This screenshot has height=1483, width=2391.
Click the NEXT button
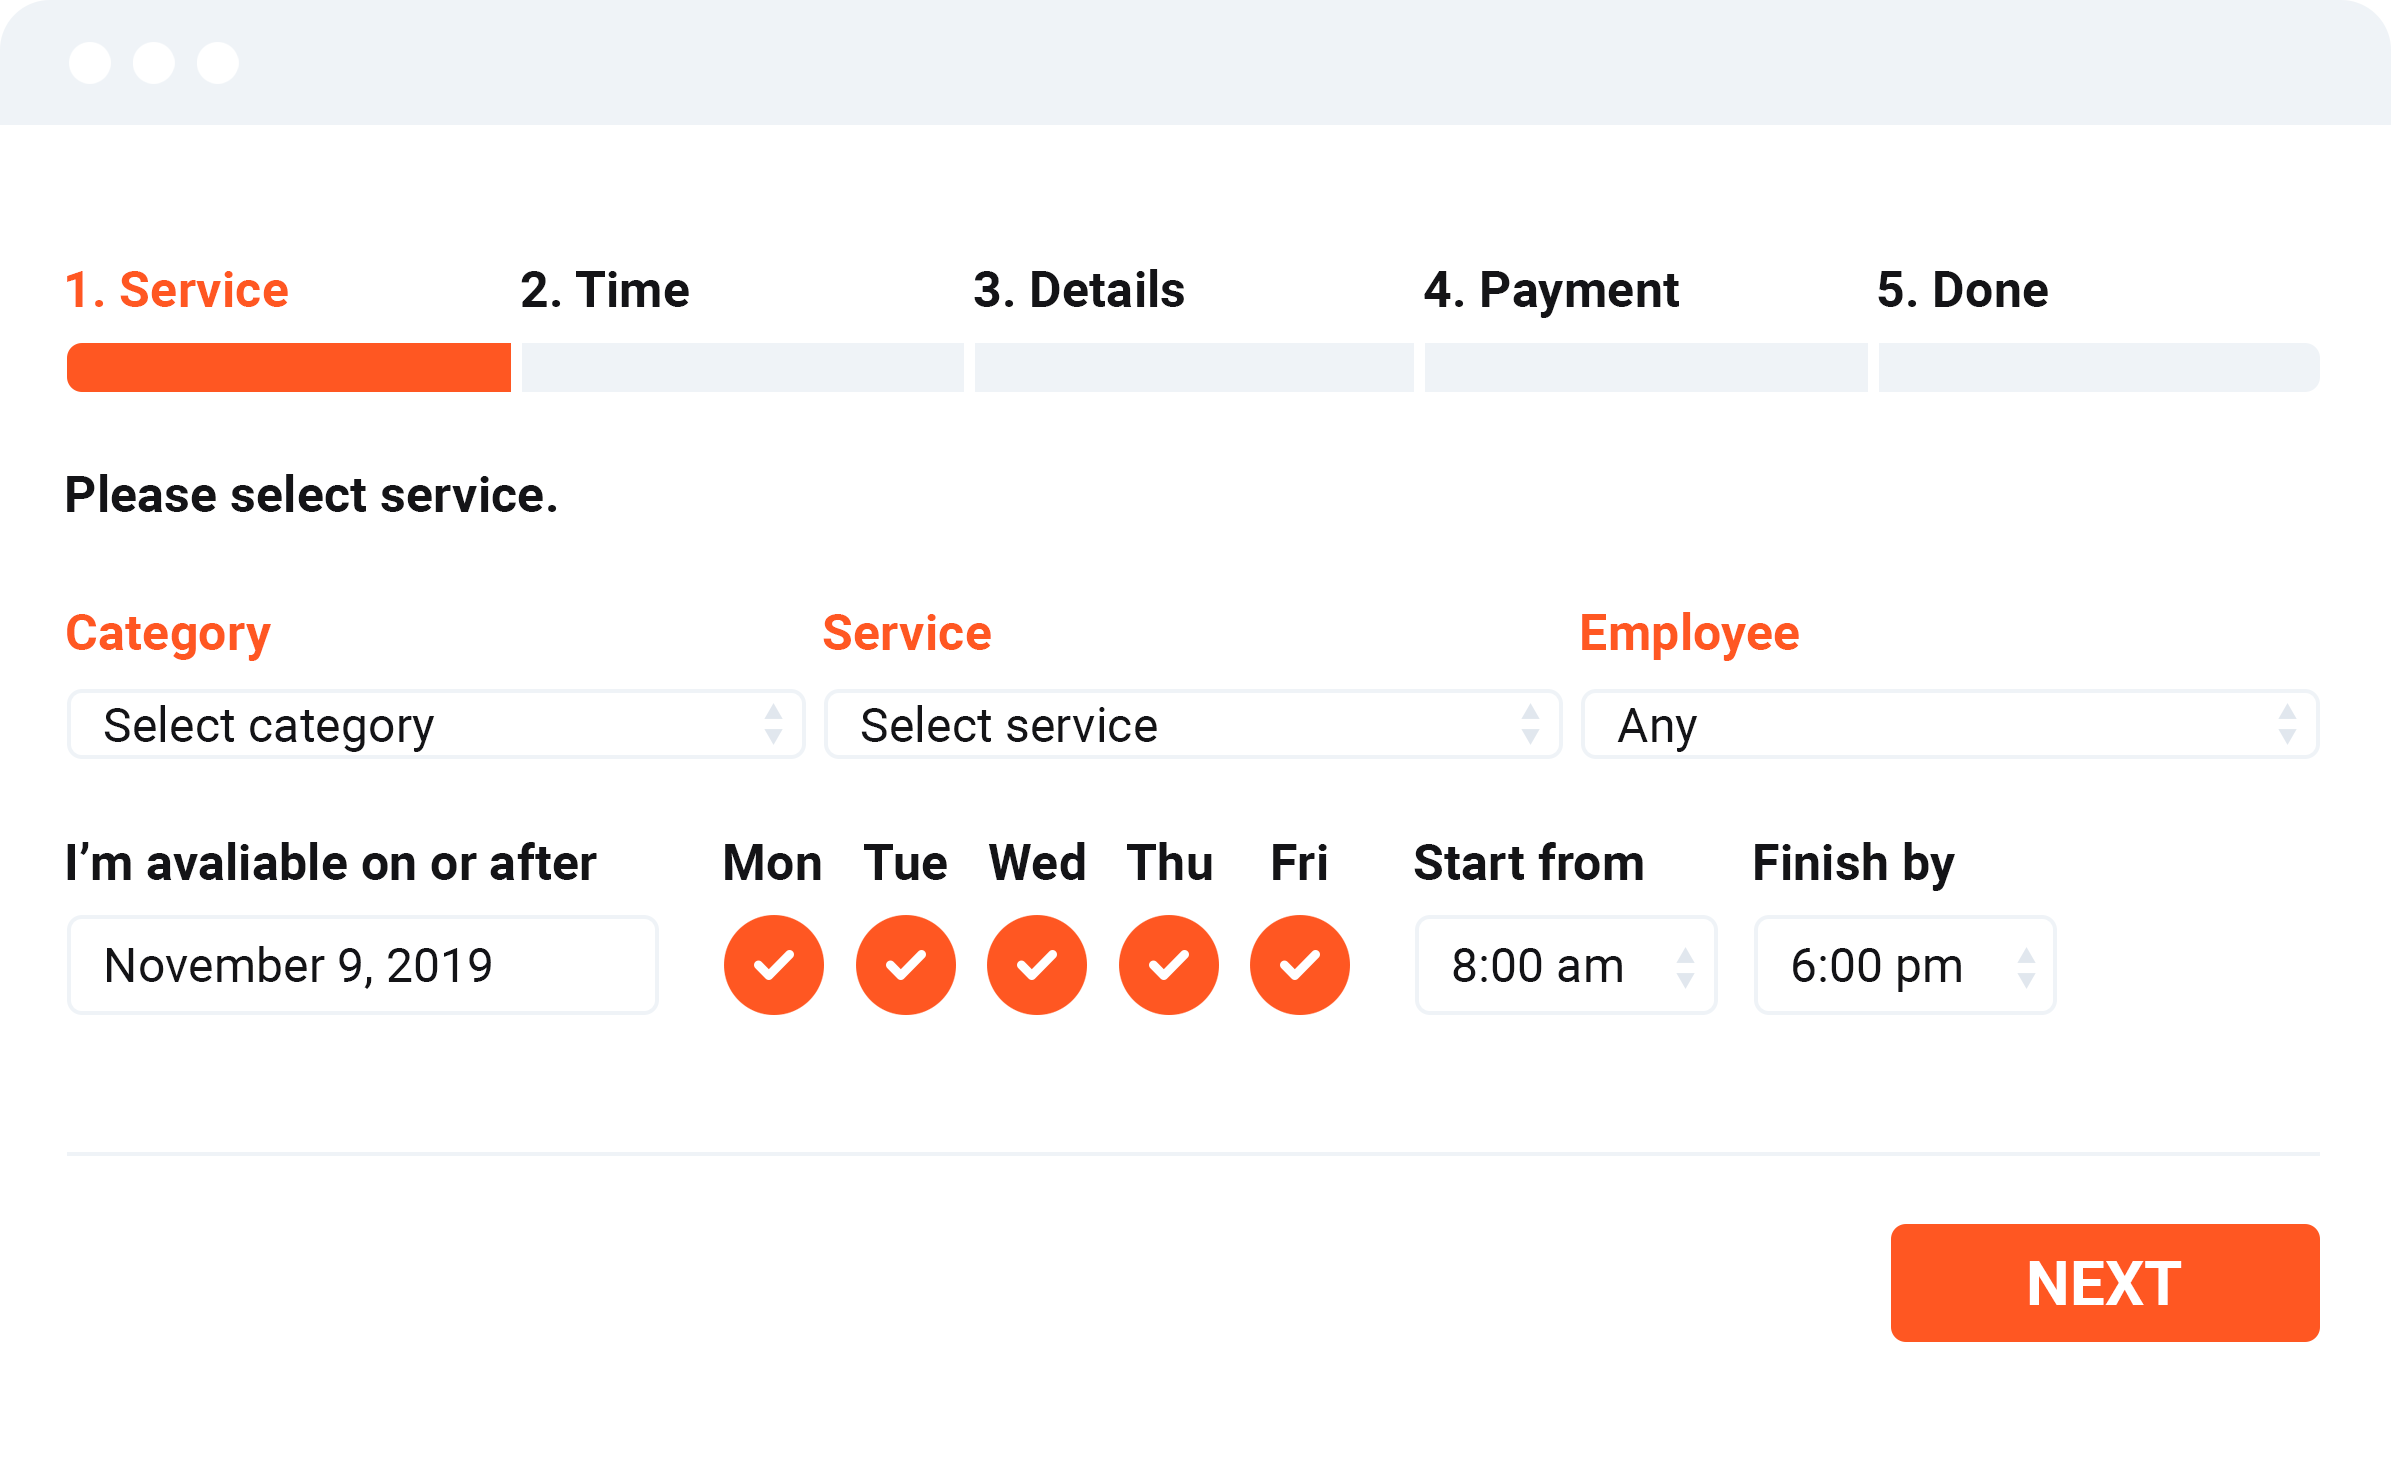coord(2105,1283)
